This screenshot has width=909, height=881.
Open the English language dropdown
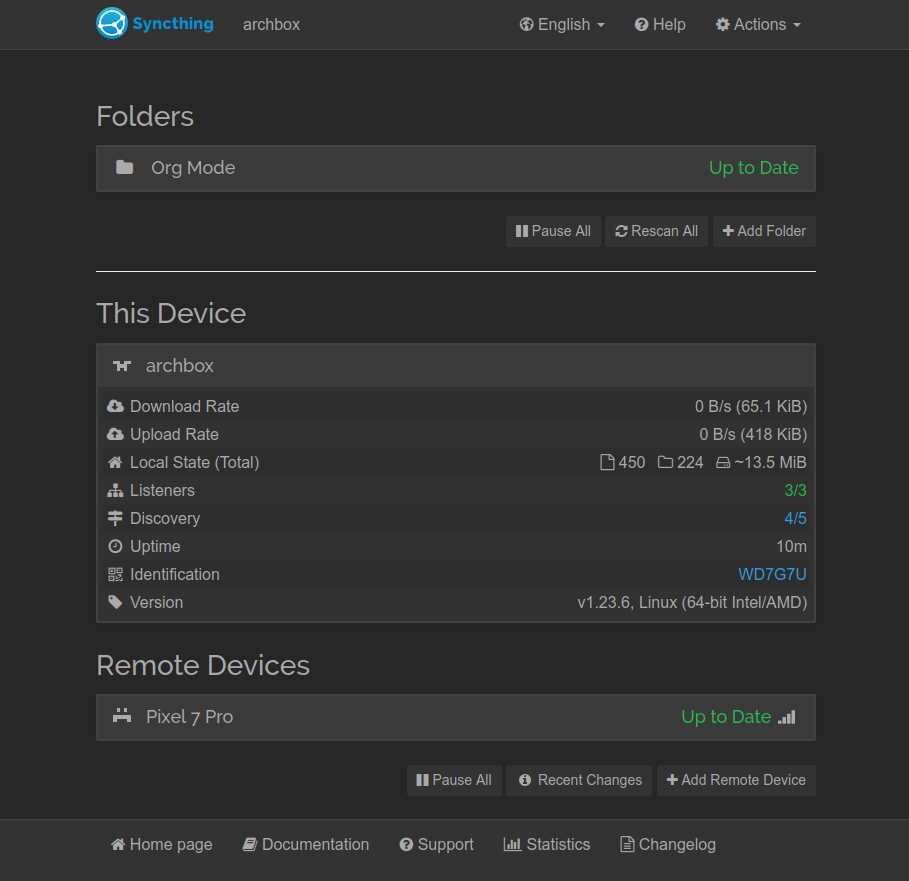point(562,24)
